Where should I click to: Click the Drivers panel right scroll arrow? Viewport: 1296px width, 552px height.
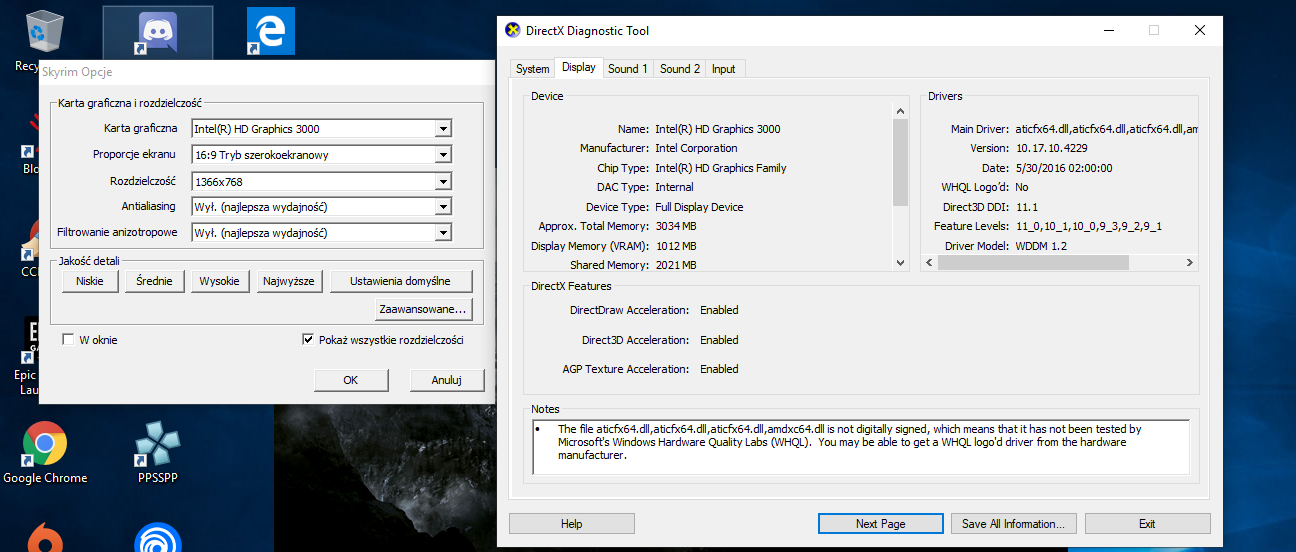coord(1190,262)
